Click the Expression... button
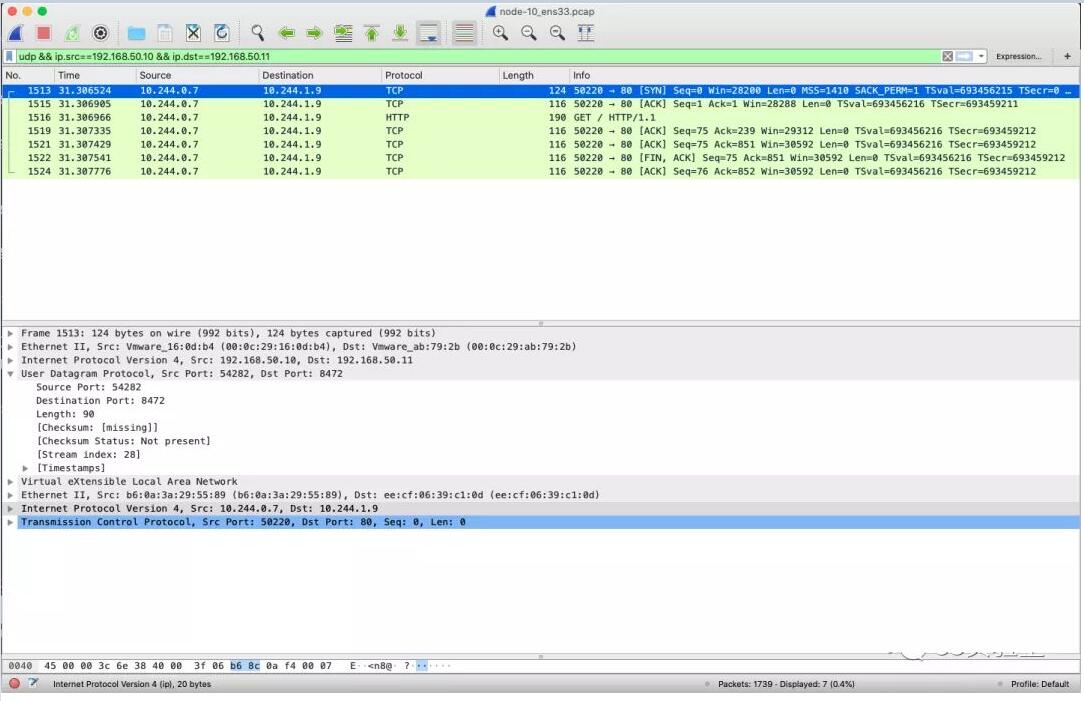This screenshot has width=1084, height=701. [1018, 56]
